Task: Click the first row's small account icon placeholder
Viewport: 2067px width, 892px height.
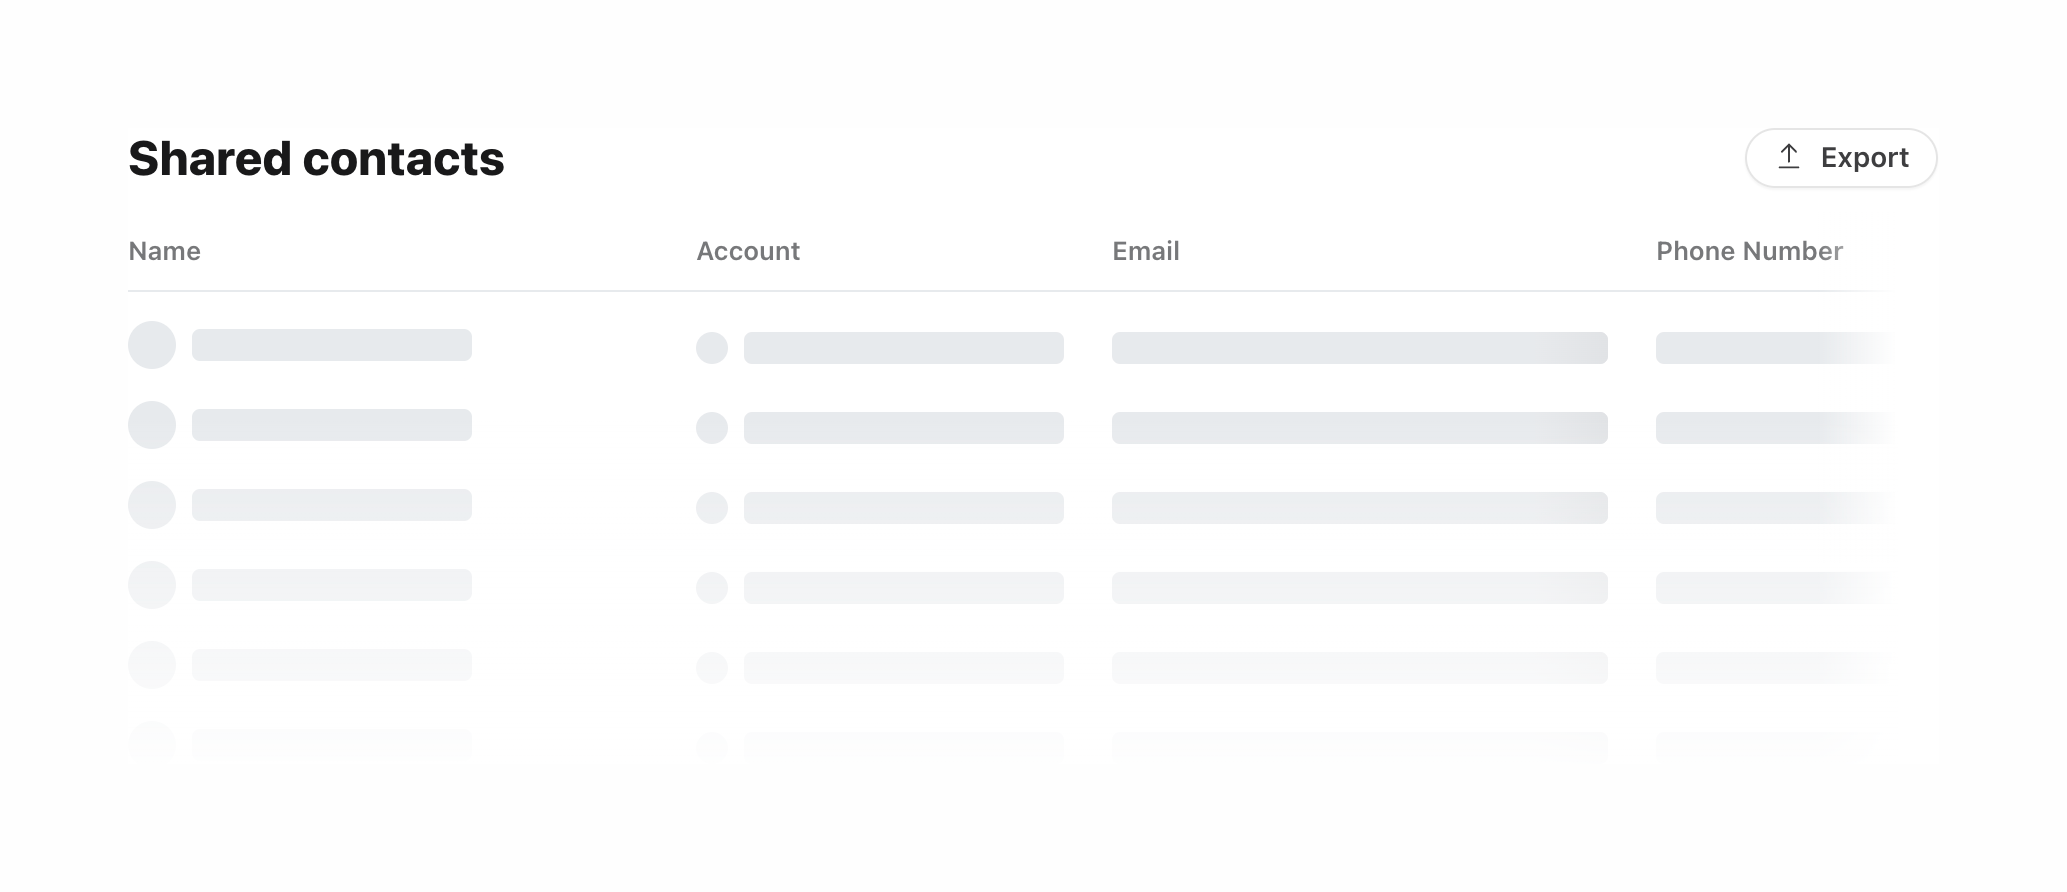Action: coord(712,348)
